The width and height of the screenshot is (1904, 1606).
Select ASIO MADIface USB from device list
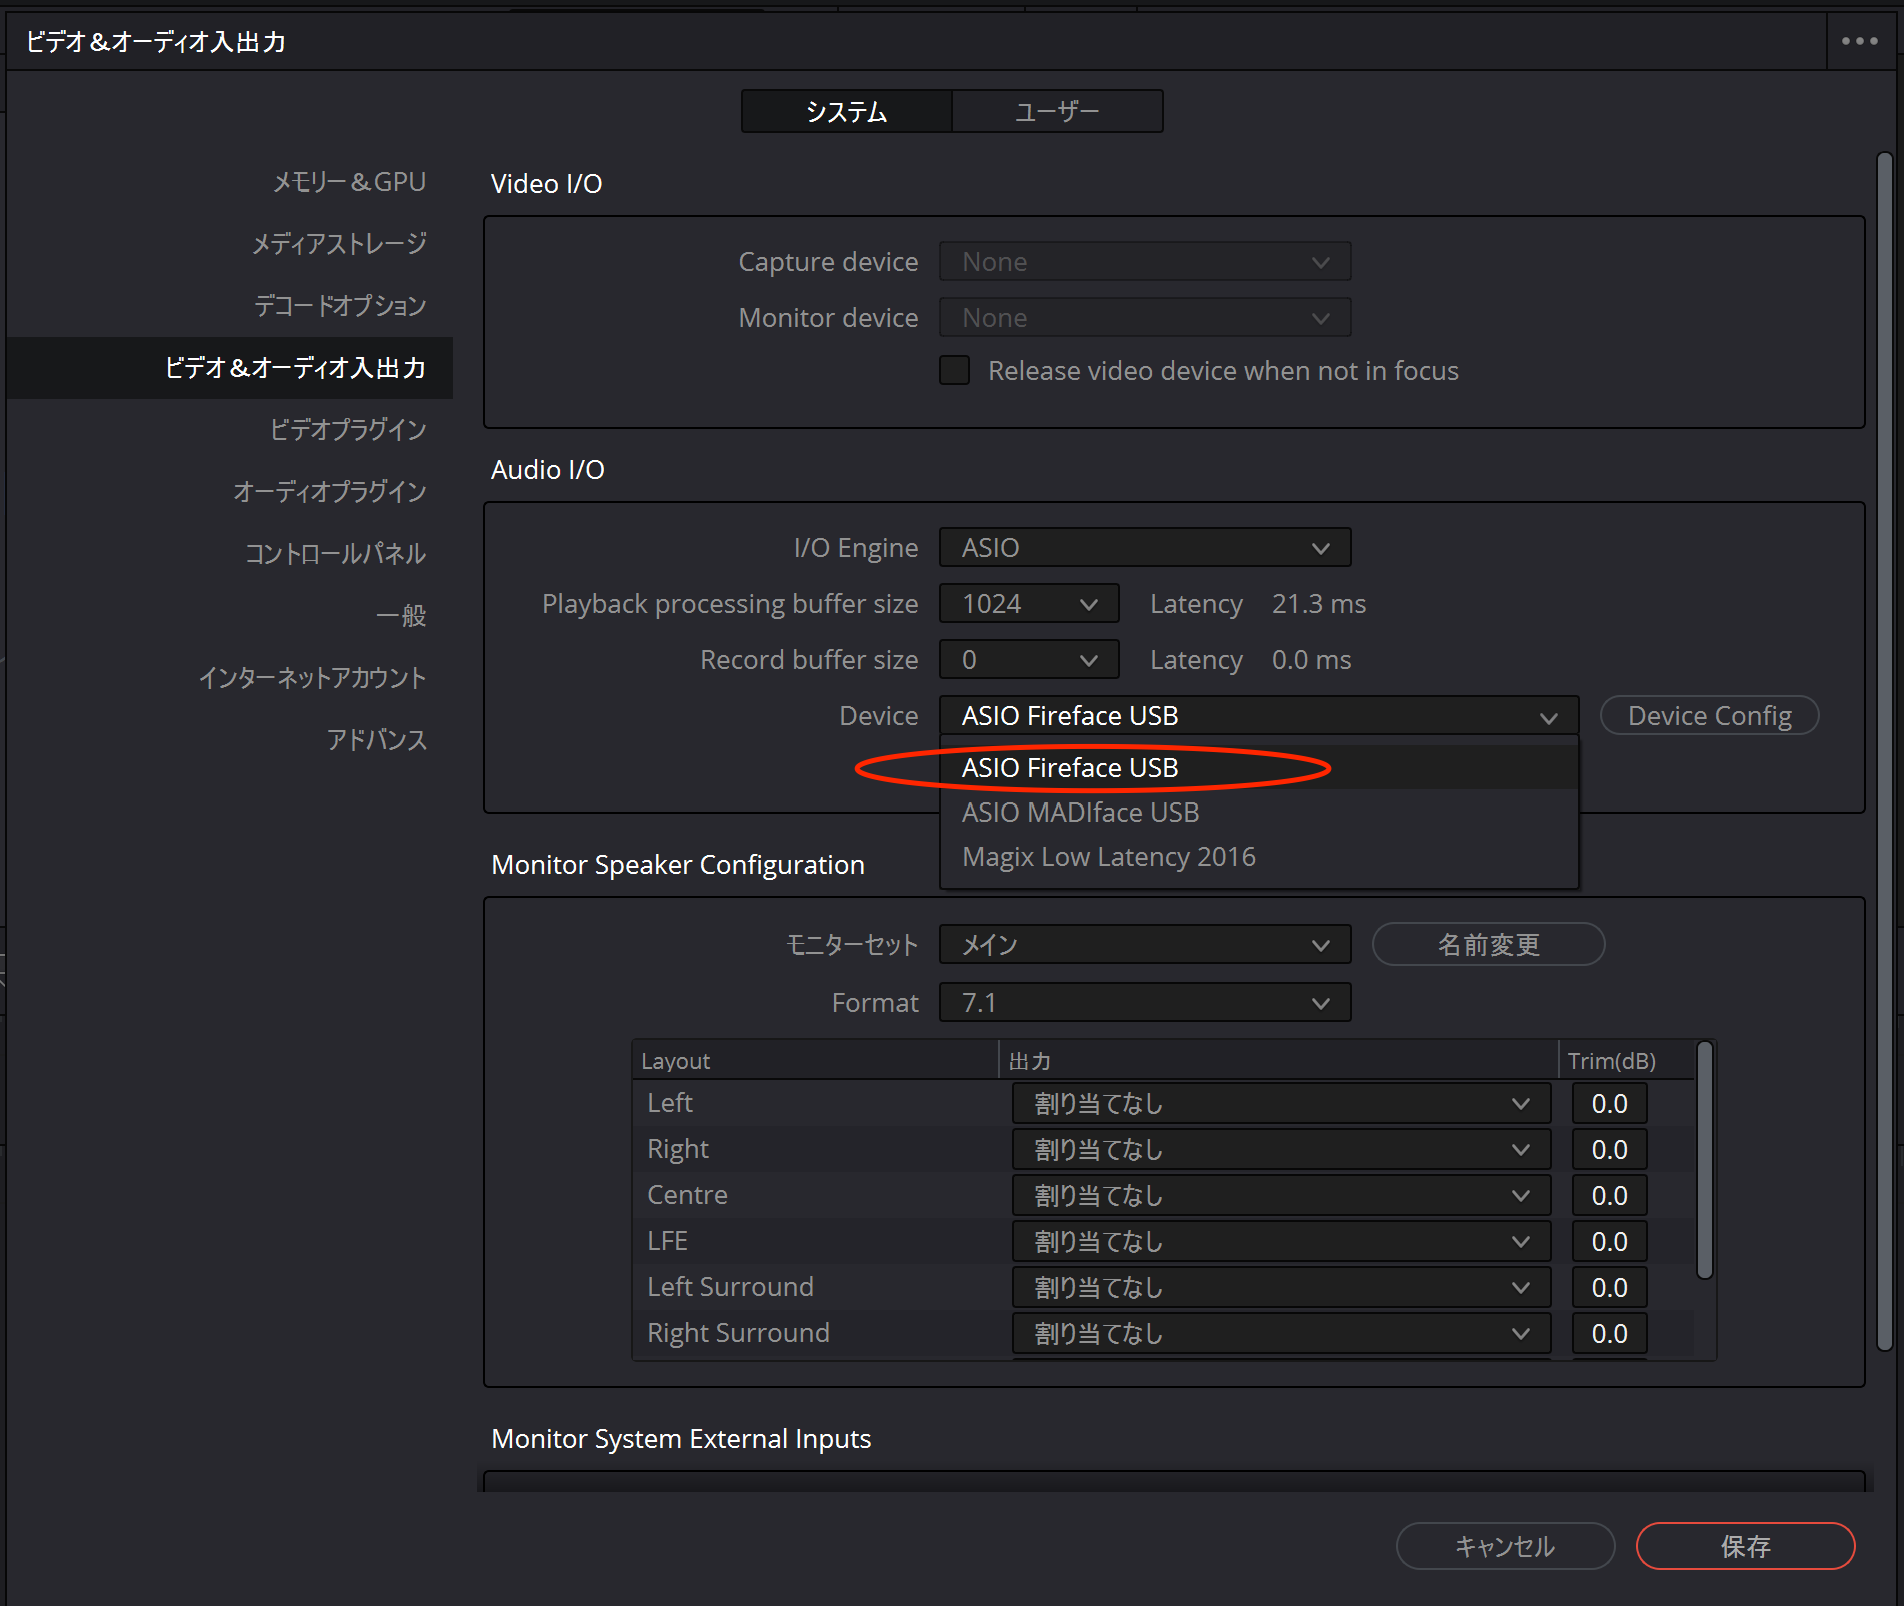pos(1080,812)
